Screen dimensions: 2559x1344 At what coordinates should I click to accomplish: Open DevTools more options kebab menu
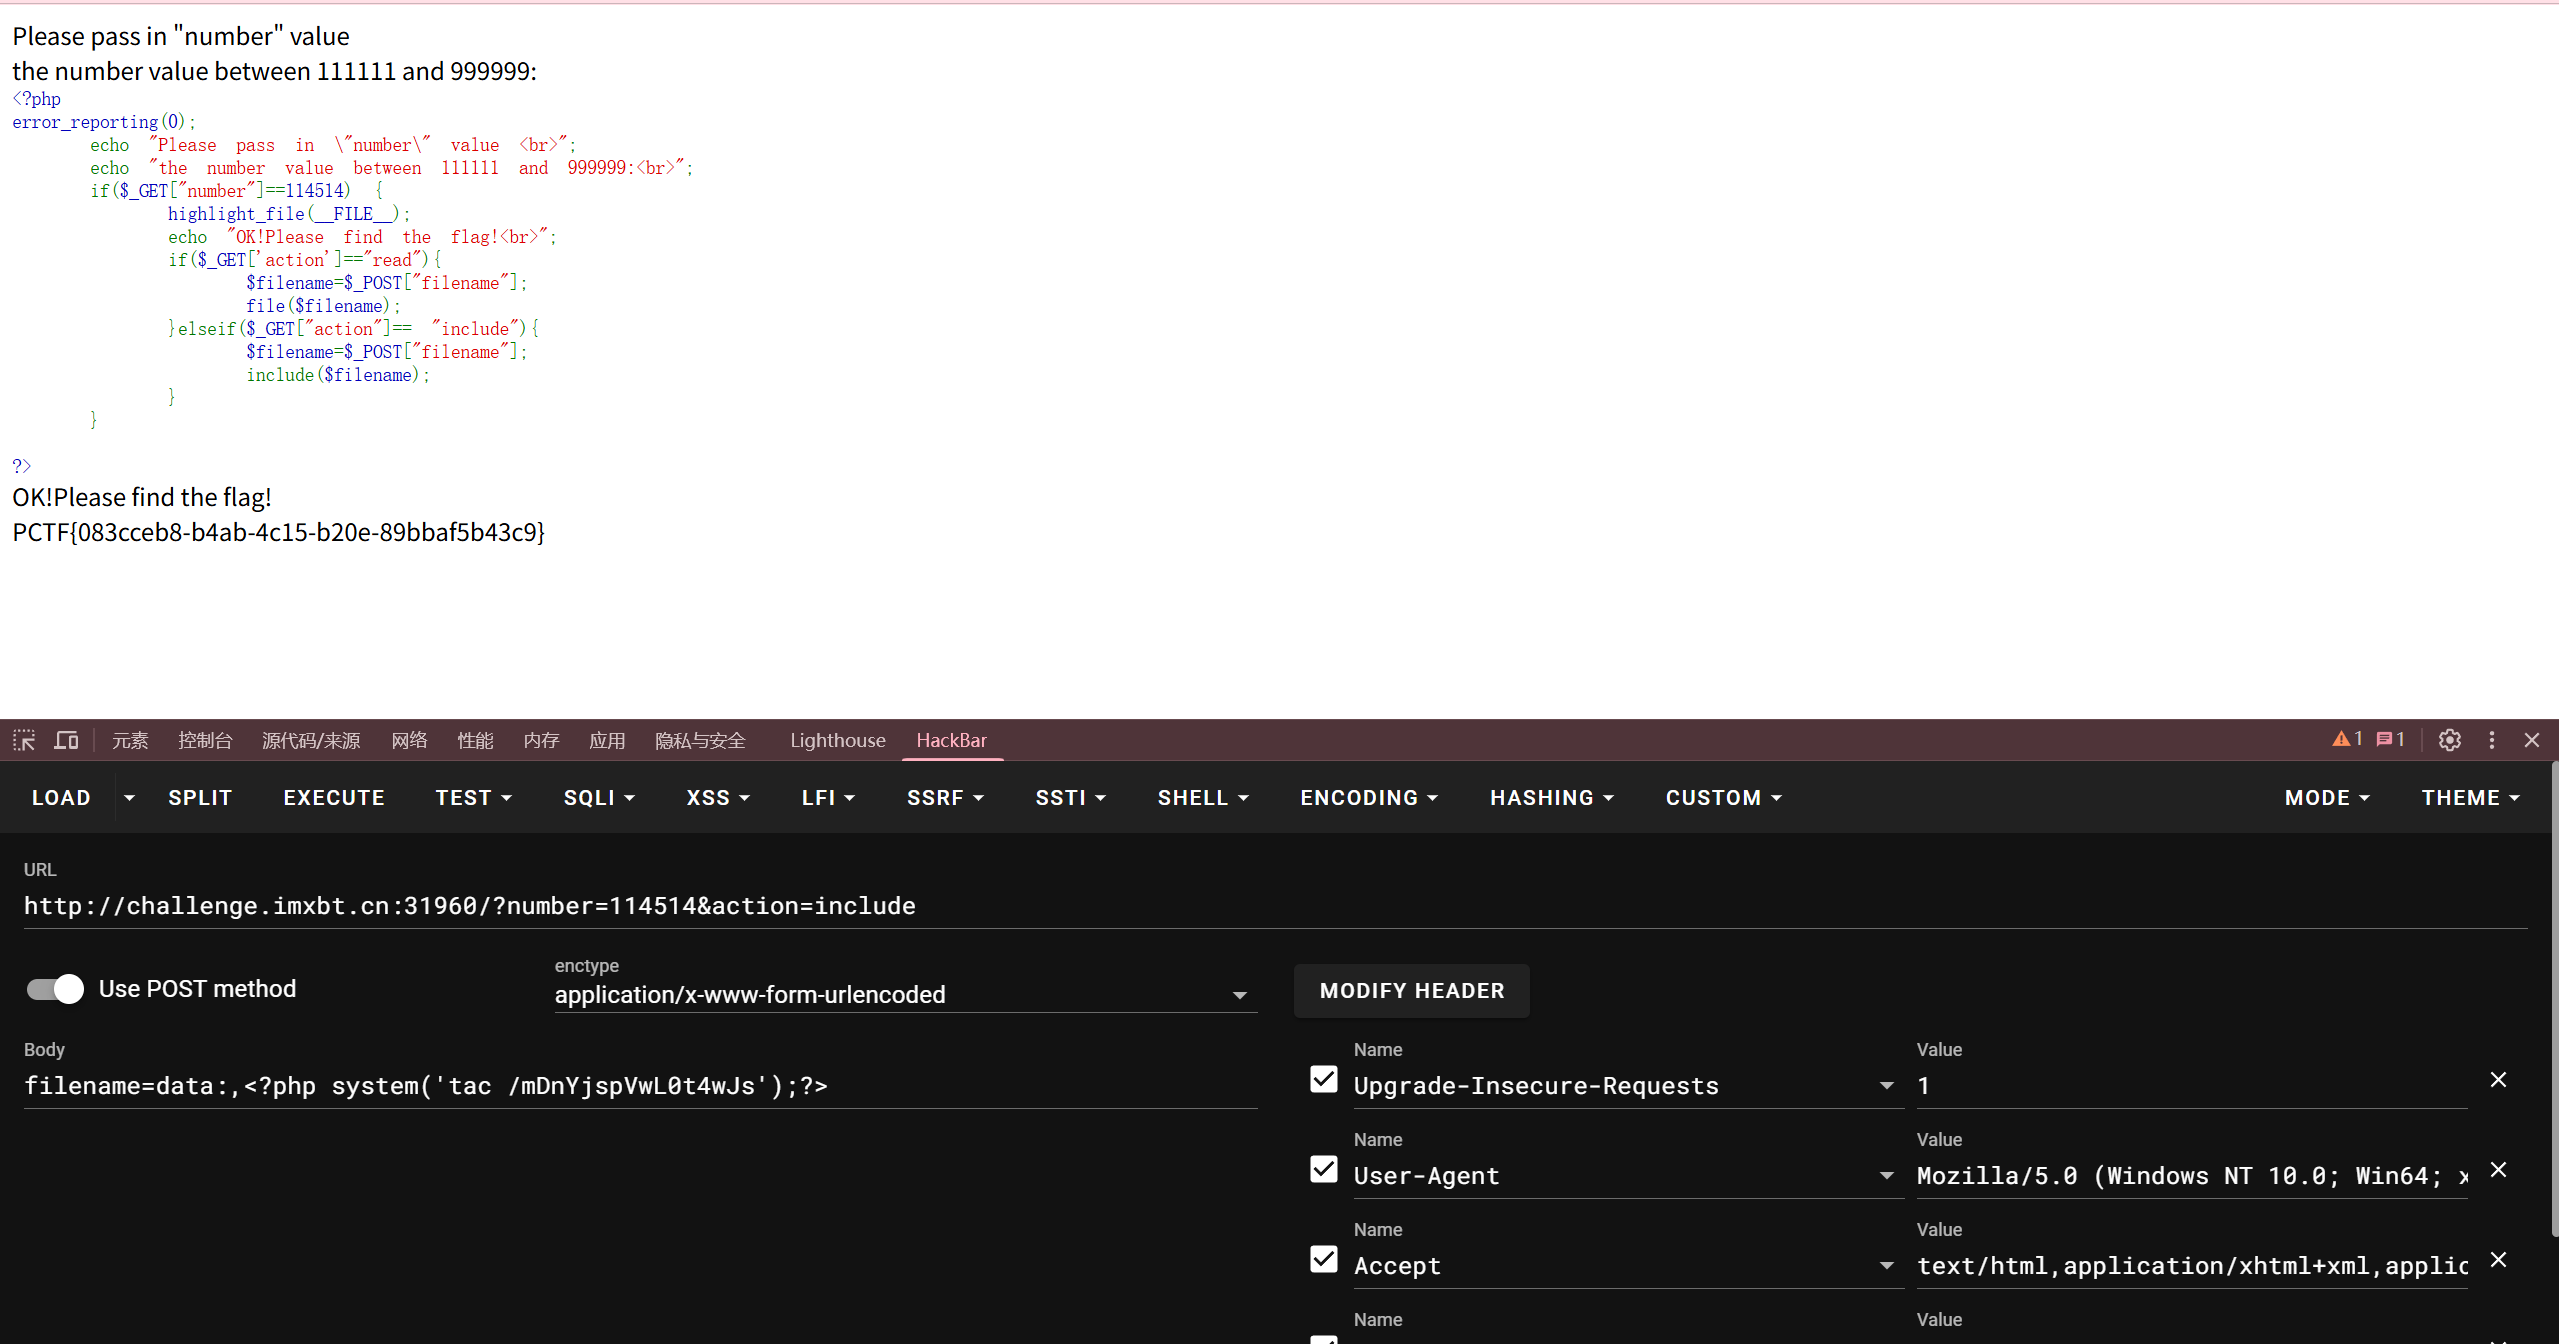[x=2491, y=740]
